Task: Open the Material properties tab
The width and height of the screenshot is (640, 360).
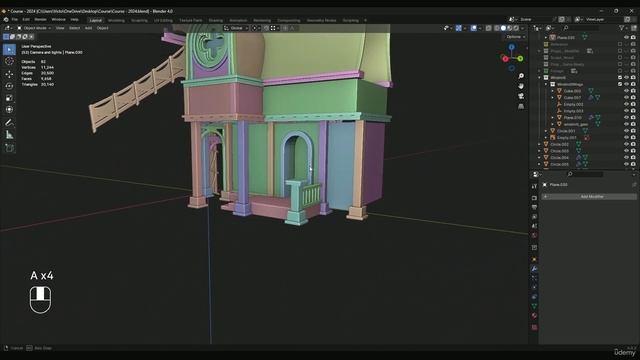Action: click(534, 316)
